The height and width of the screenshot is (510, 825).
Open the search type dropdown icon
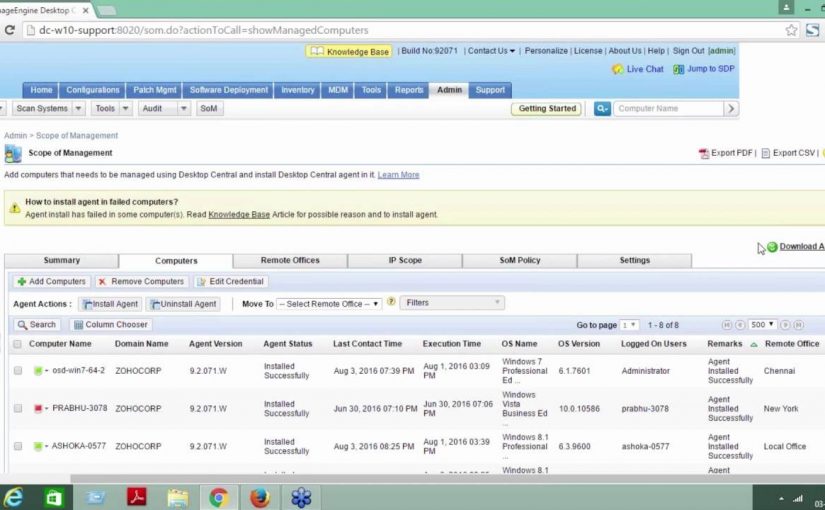click(x=602, y=109)
